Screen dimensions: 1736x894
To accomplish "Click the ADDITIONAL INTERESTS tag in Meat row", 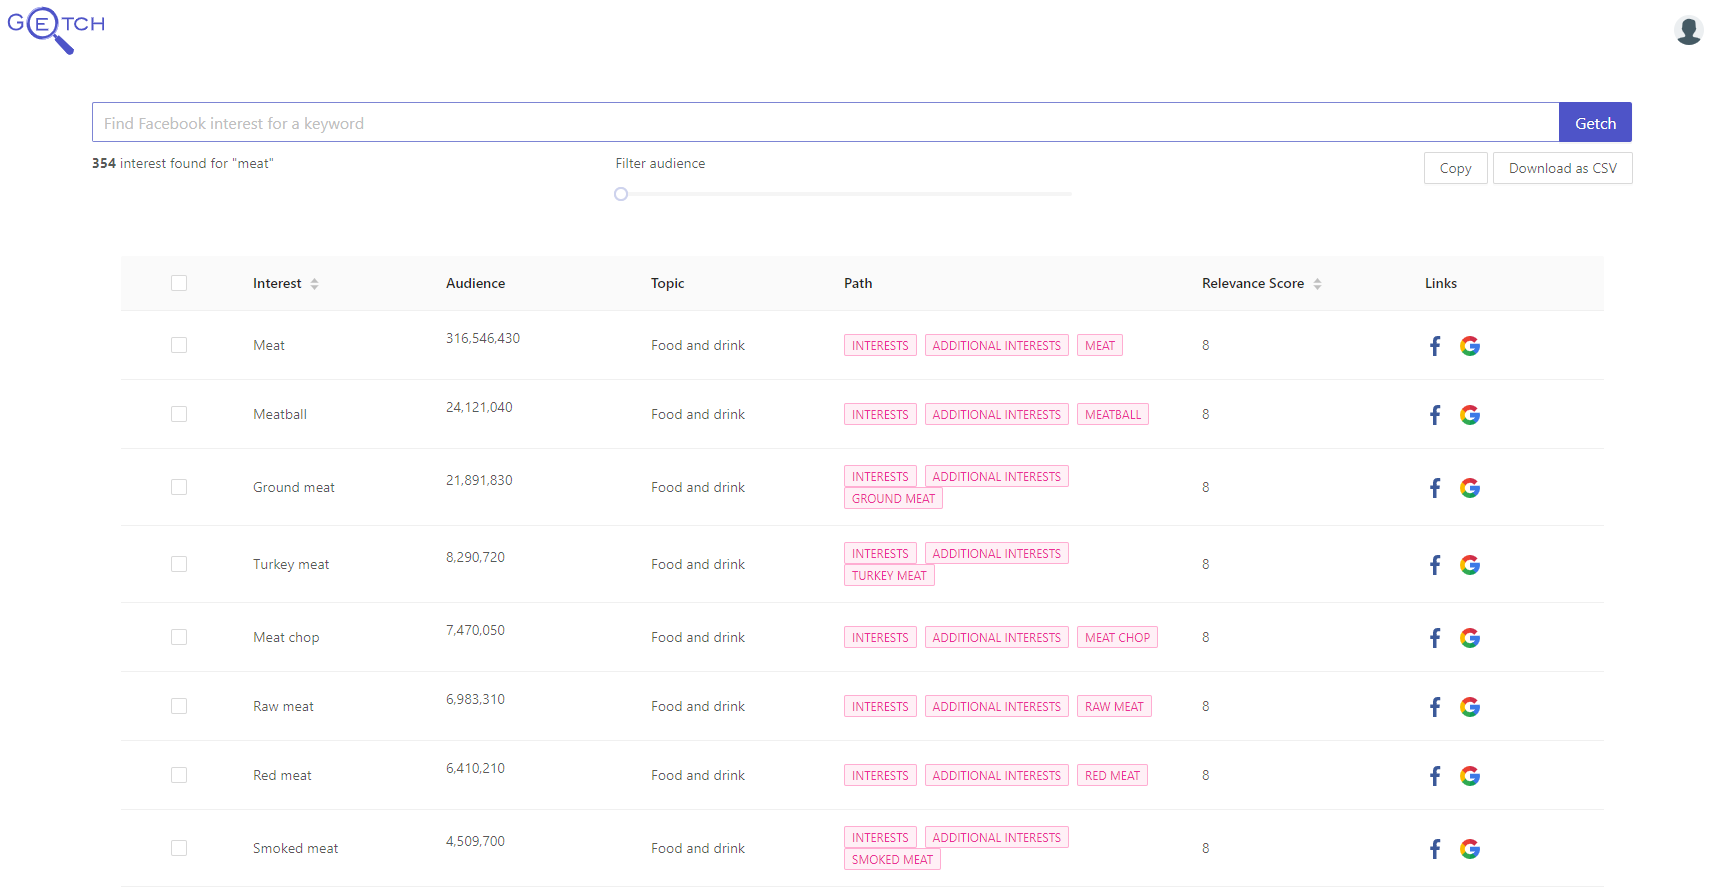I will [x=997, y=345].
